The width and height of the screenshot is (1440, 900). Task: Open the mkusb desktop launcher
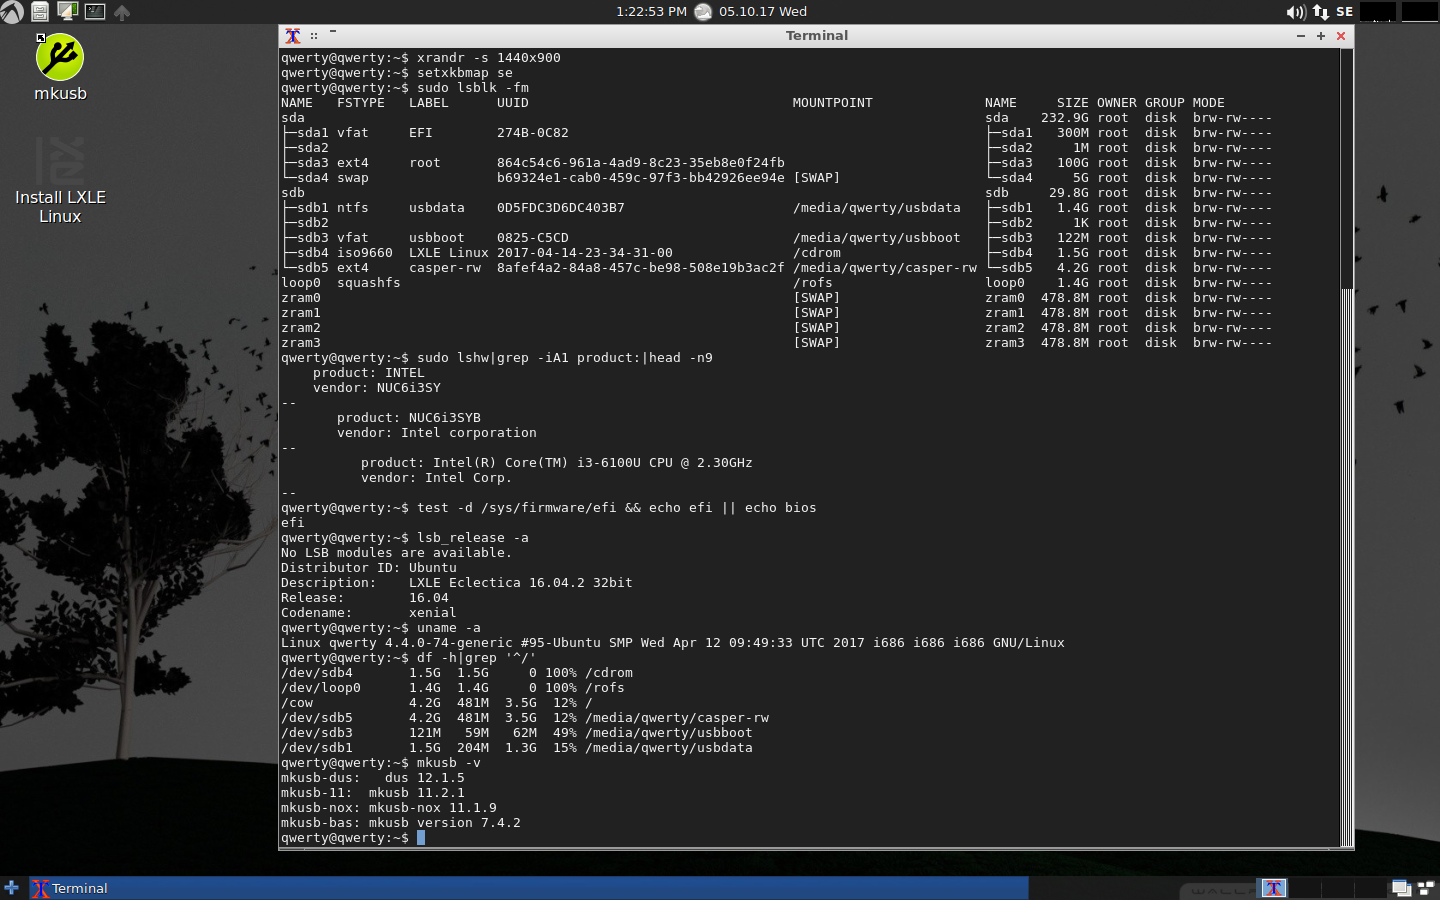(60, 68)
